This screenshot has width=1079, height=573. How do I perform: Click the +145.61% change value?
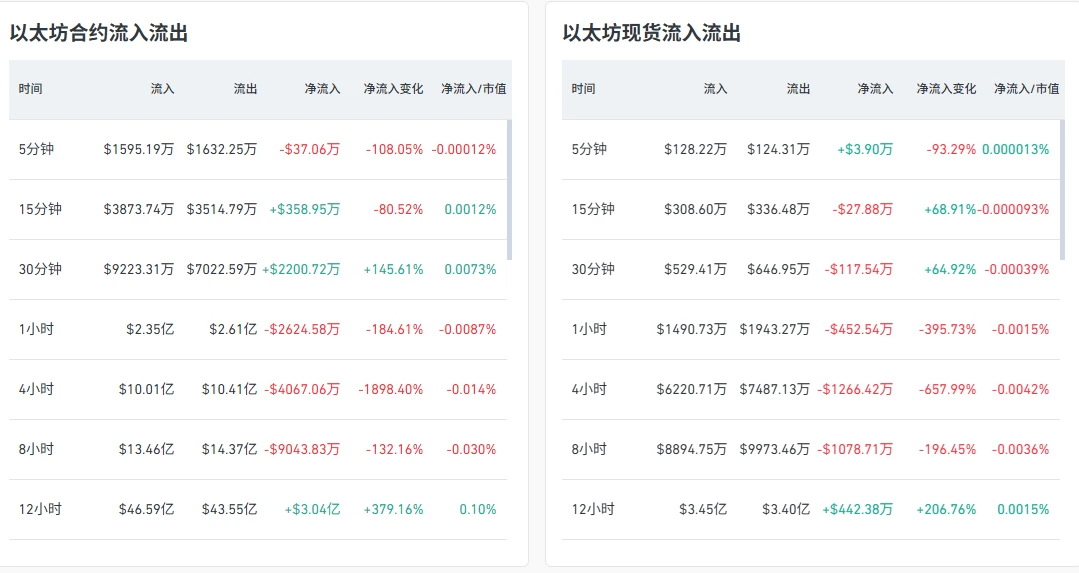394,269
